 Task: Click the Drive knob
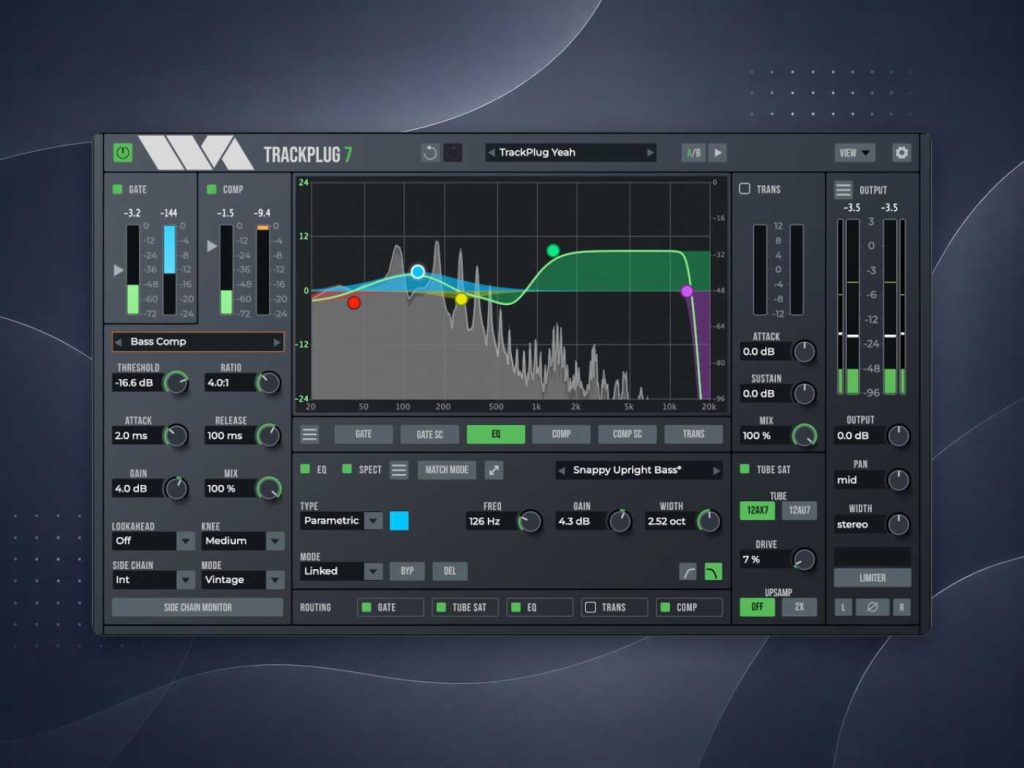tap(803, 560)
